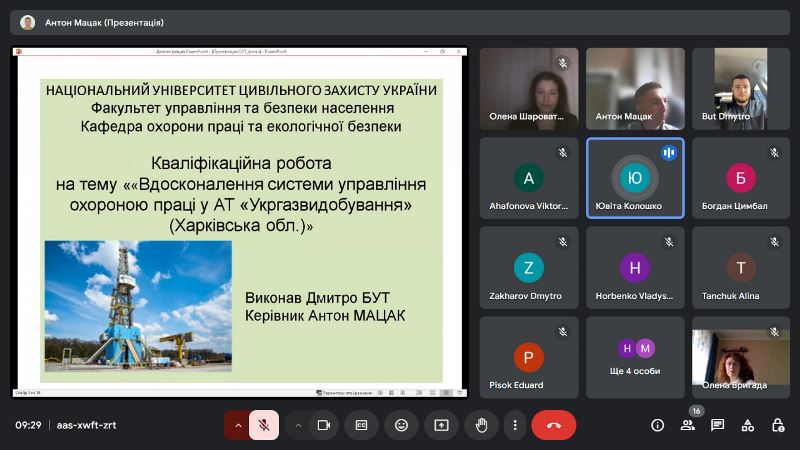Click meeting code aas-xwft-zrt
Viewport: 800px width, 450px height.
pos(86,425)
